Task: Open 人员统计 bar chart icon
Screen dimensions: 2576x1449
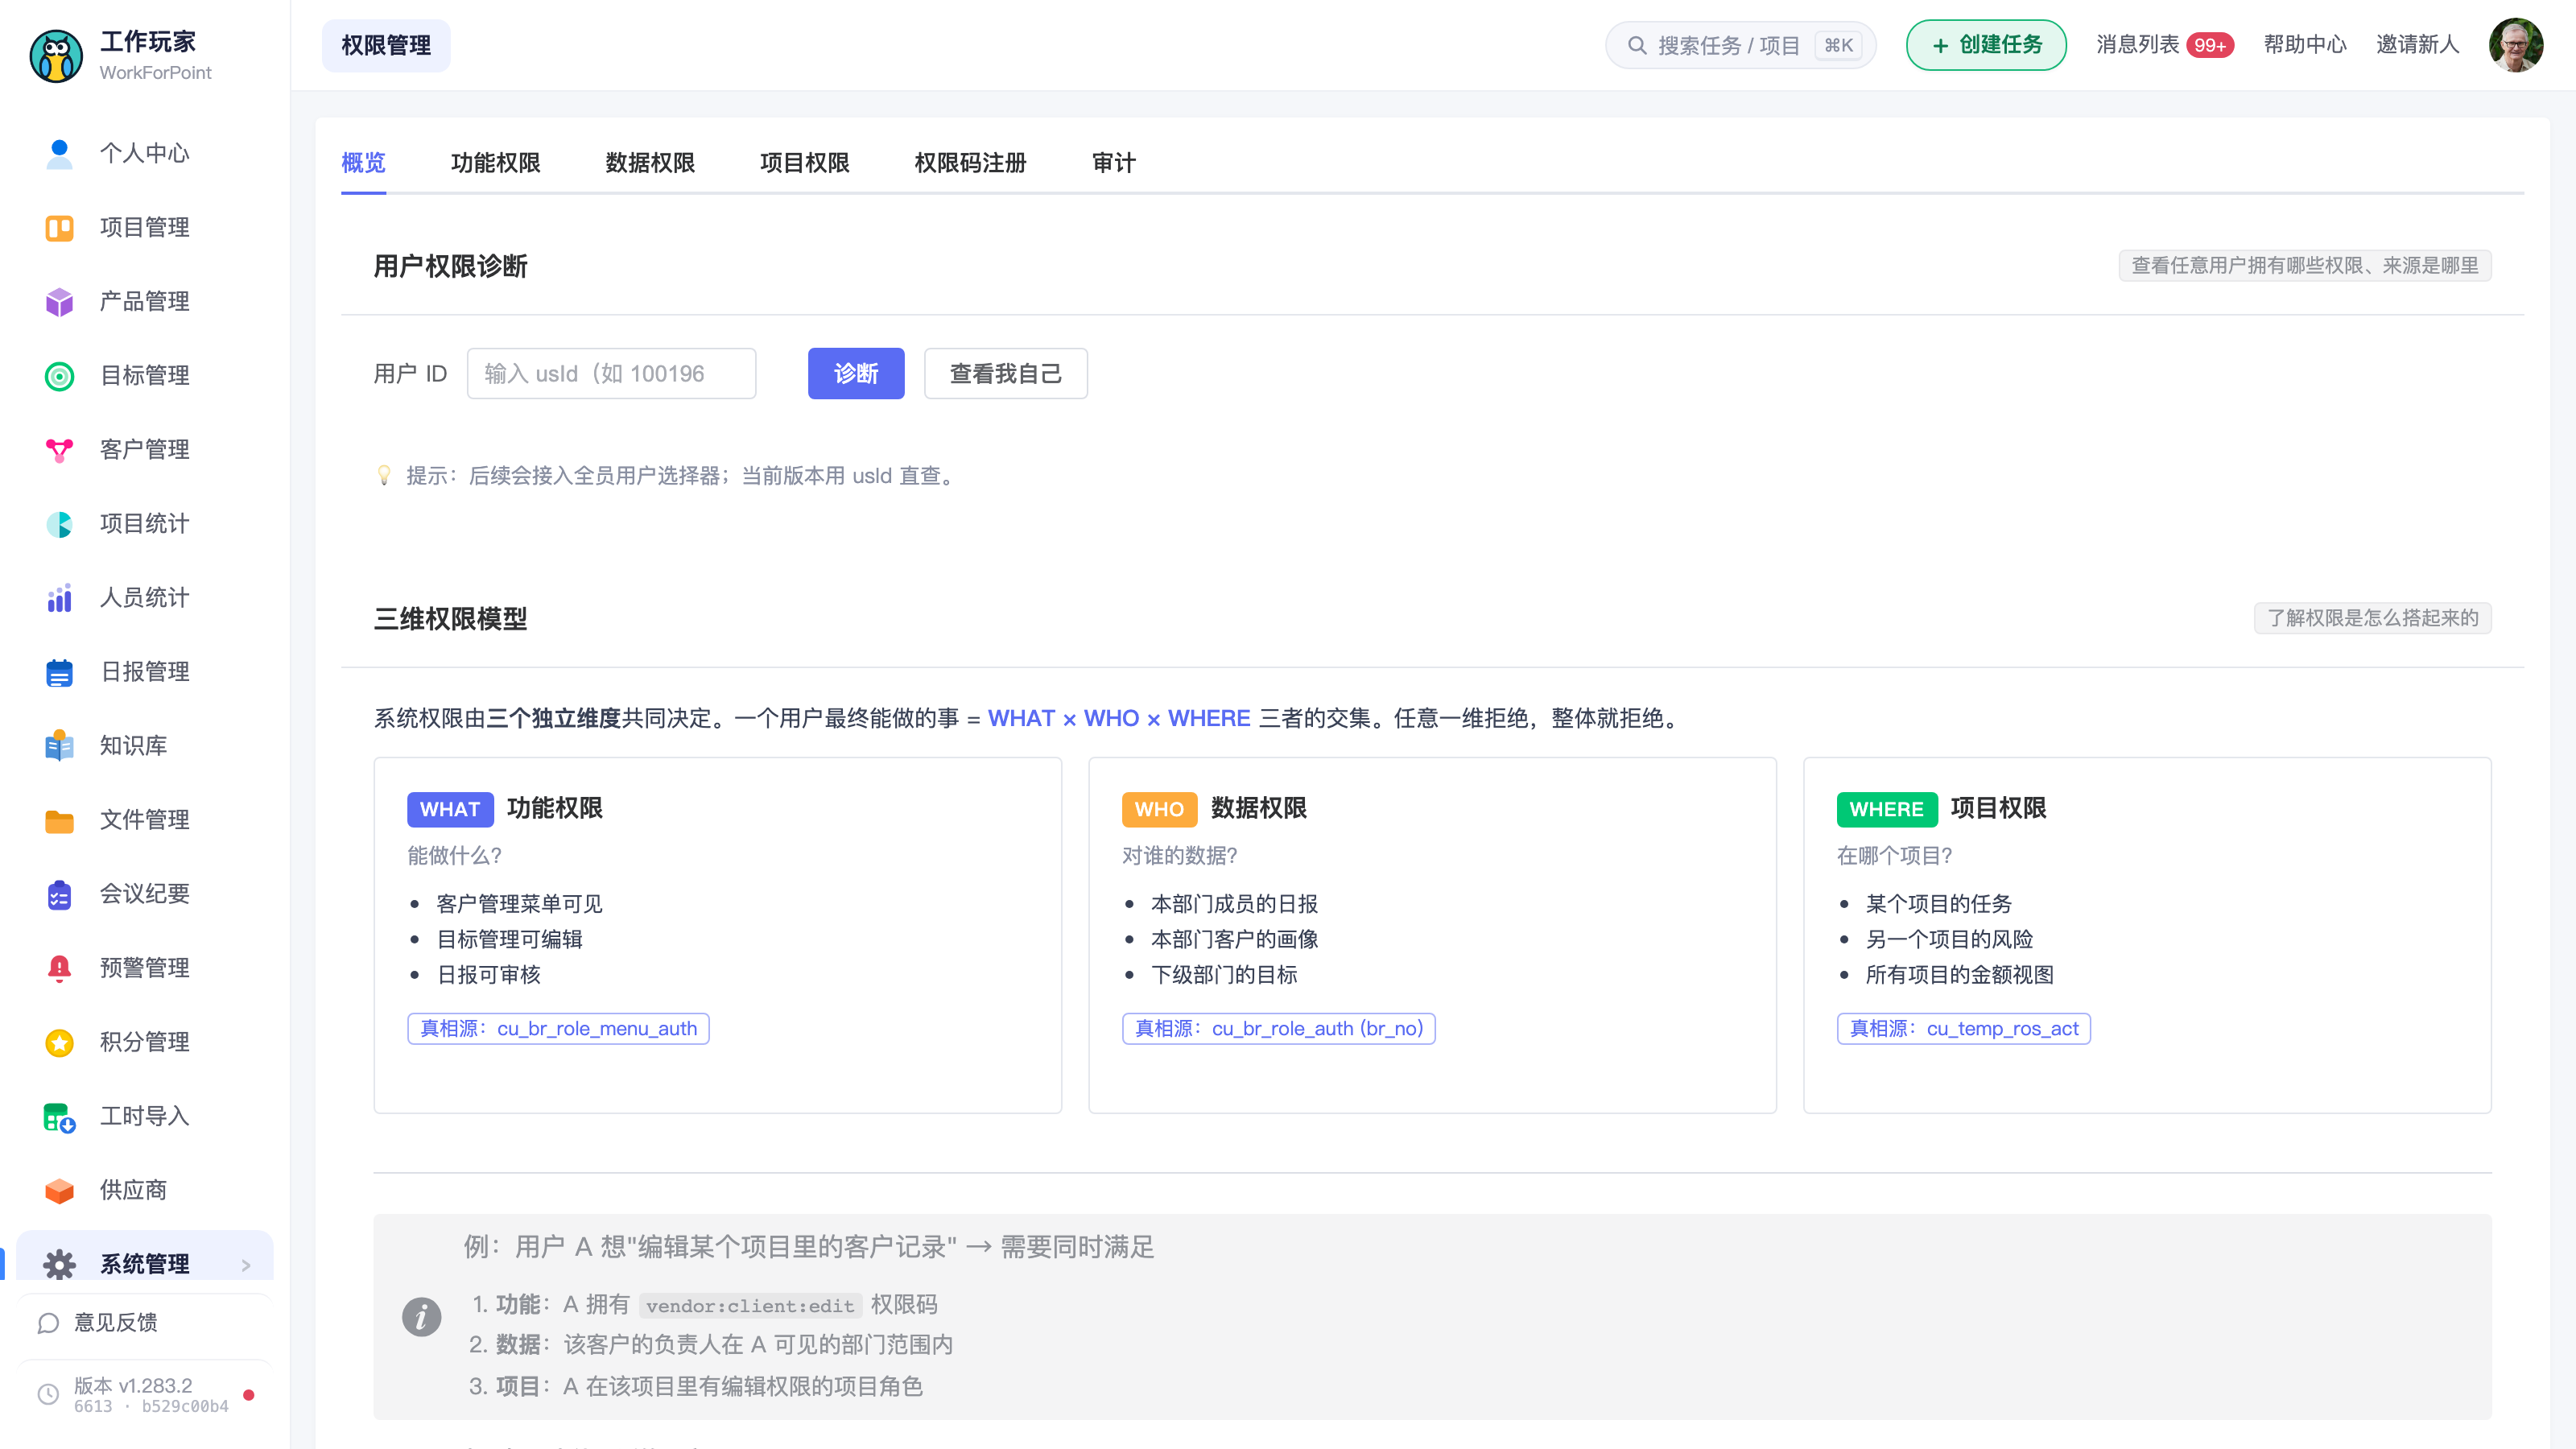Action: (59, 597)
